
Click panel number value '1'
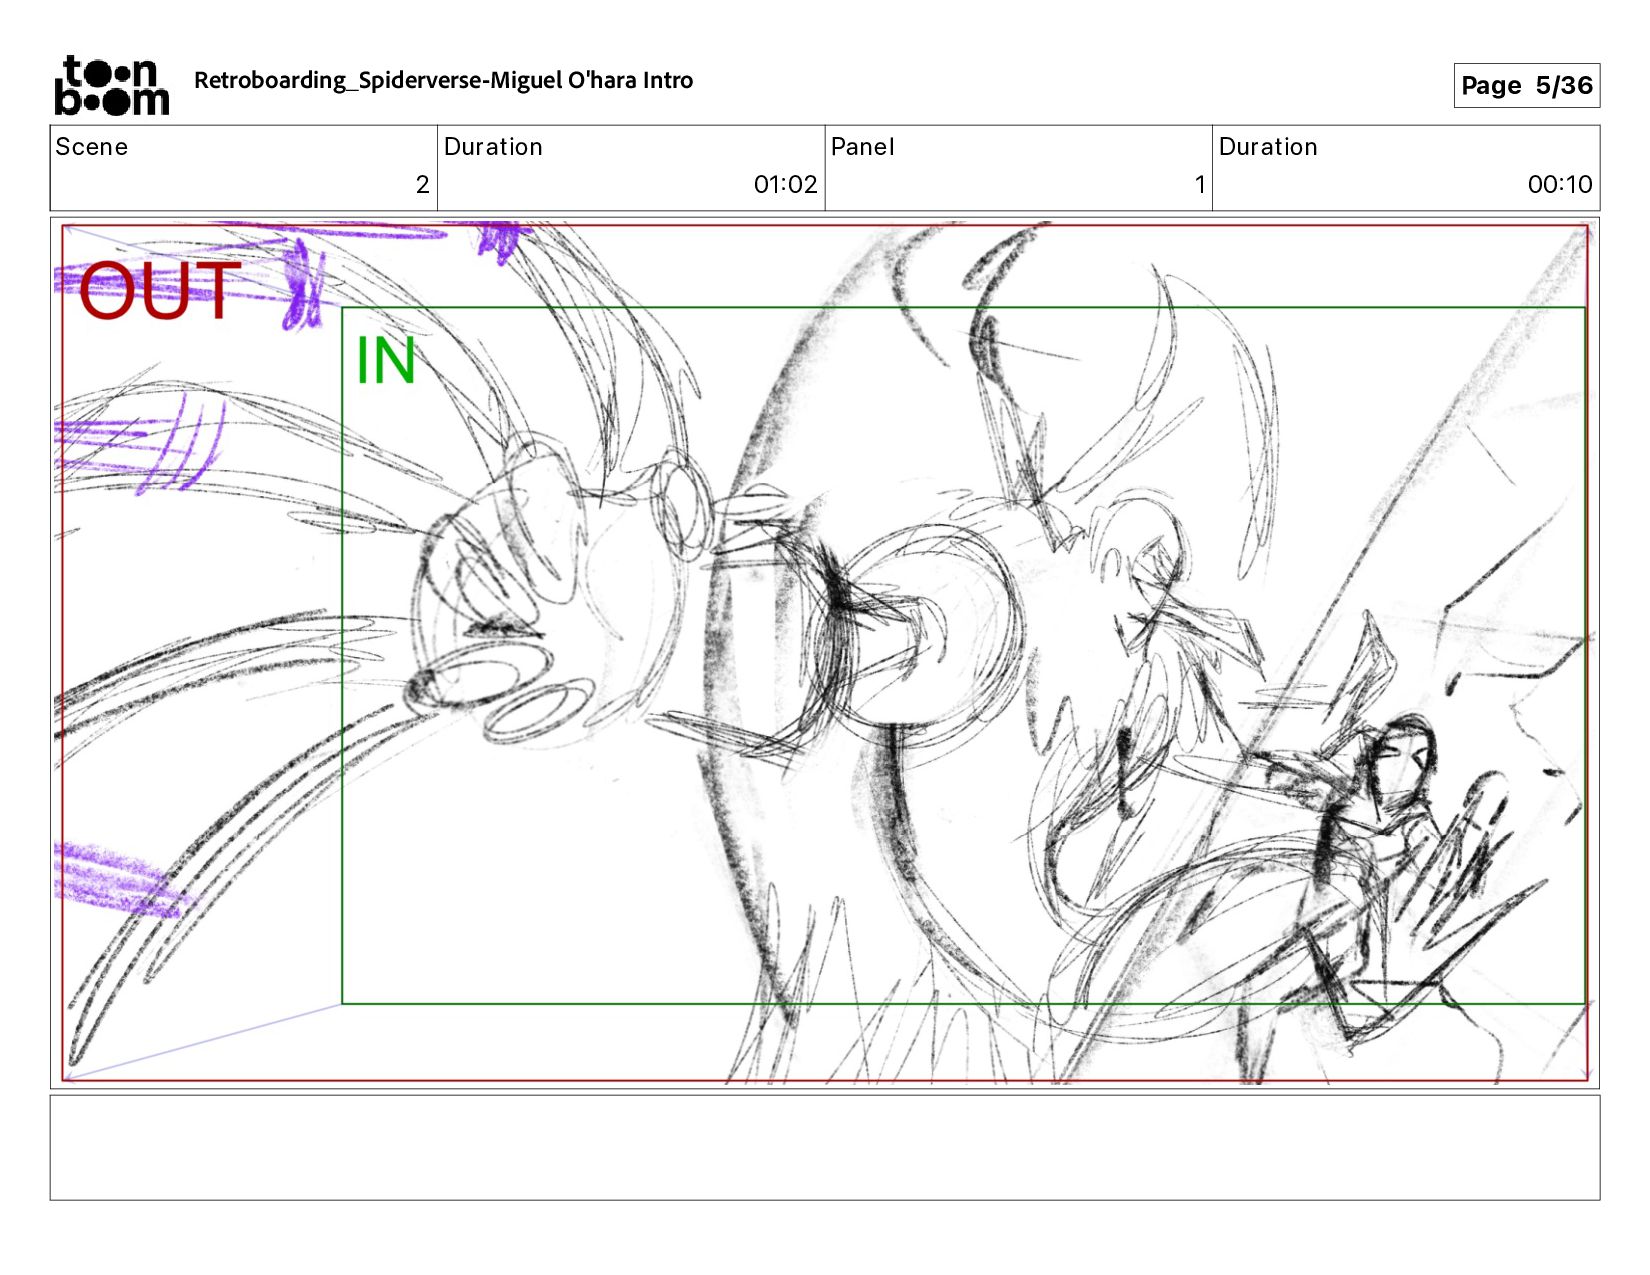[1200, 185]
